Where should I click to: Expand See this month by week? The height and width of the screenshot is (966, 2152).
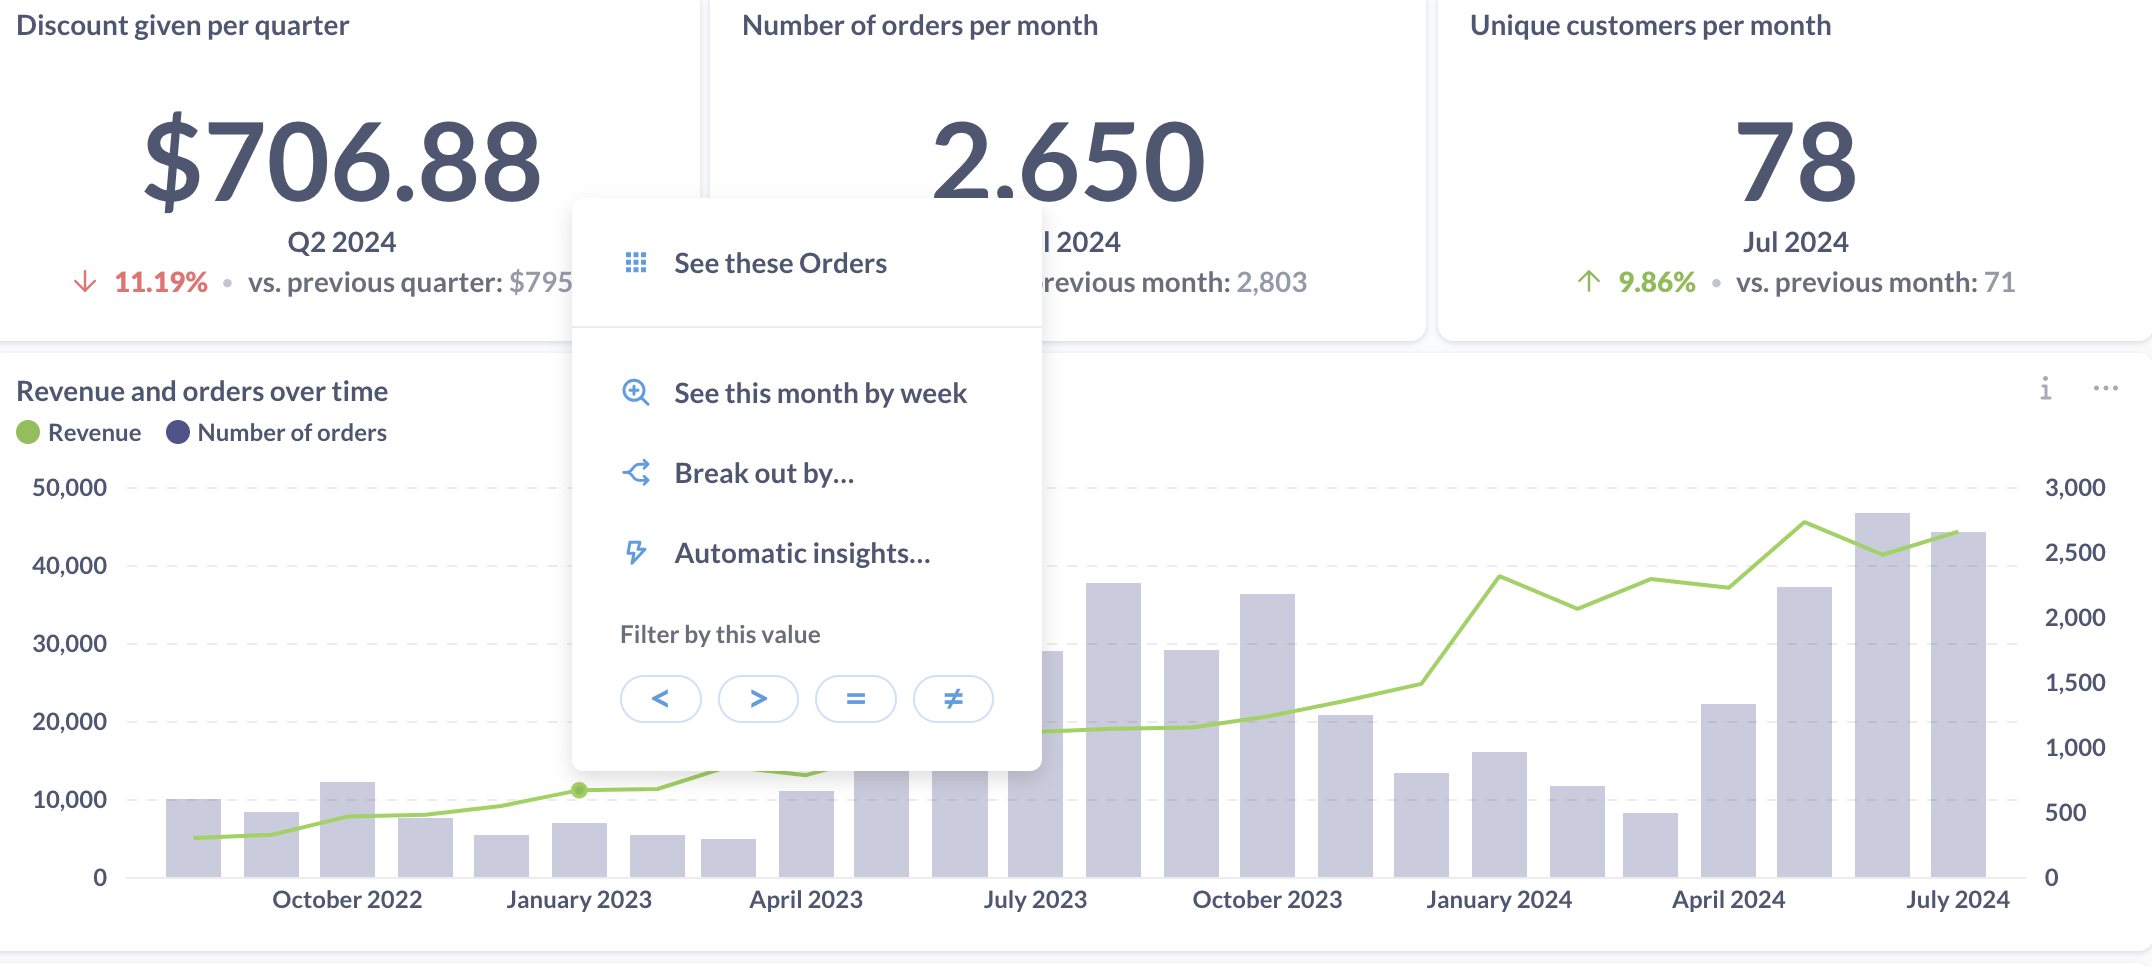pos(820,393)
